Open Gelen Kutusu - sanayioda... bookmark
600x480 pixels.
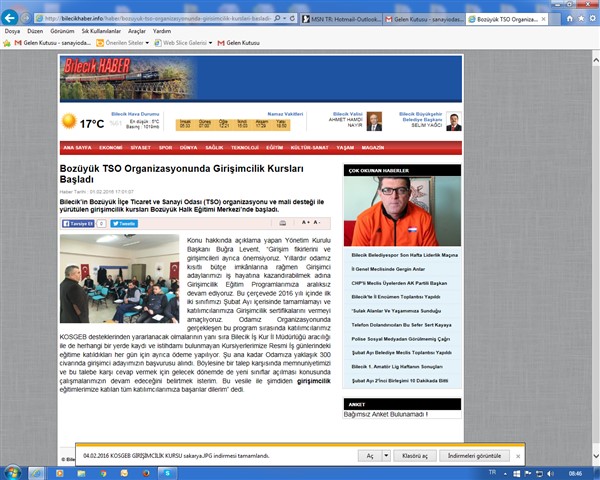tap(53, 43)
